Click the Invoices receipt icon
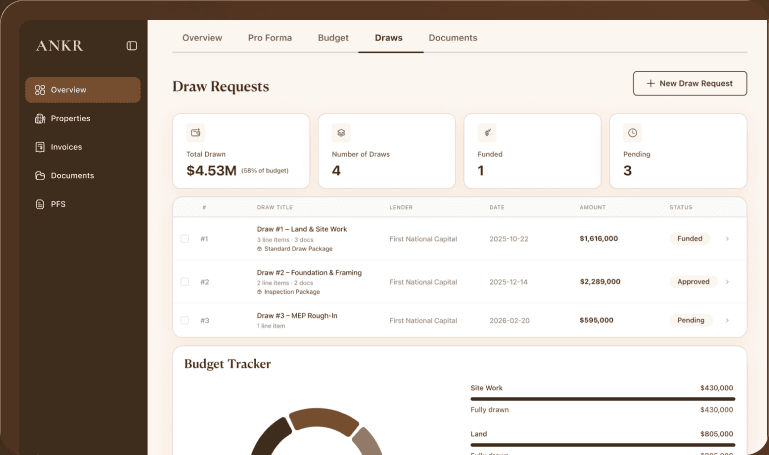This screenshot has width=769, height=455. [x=40, y=147]
